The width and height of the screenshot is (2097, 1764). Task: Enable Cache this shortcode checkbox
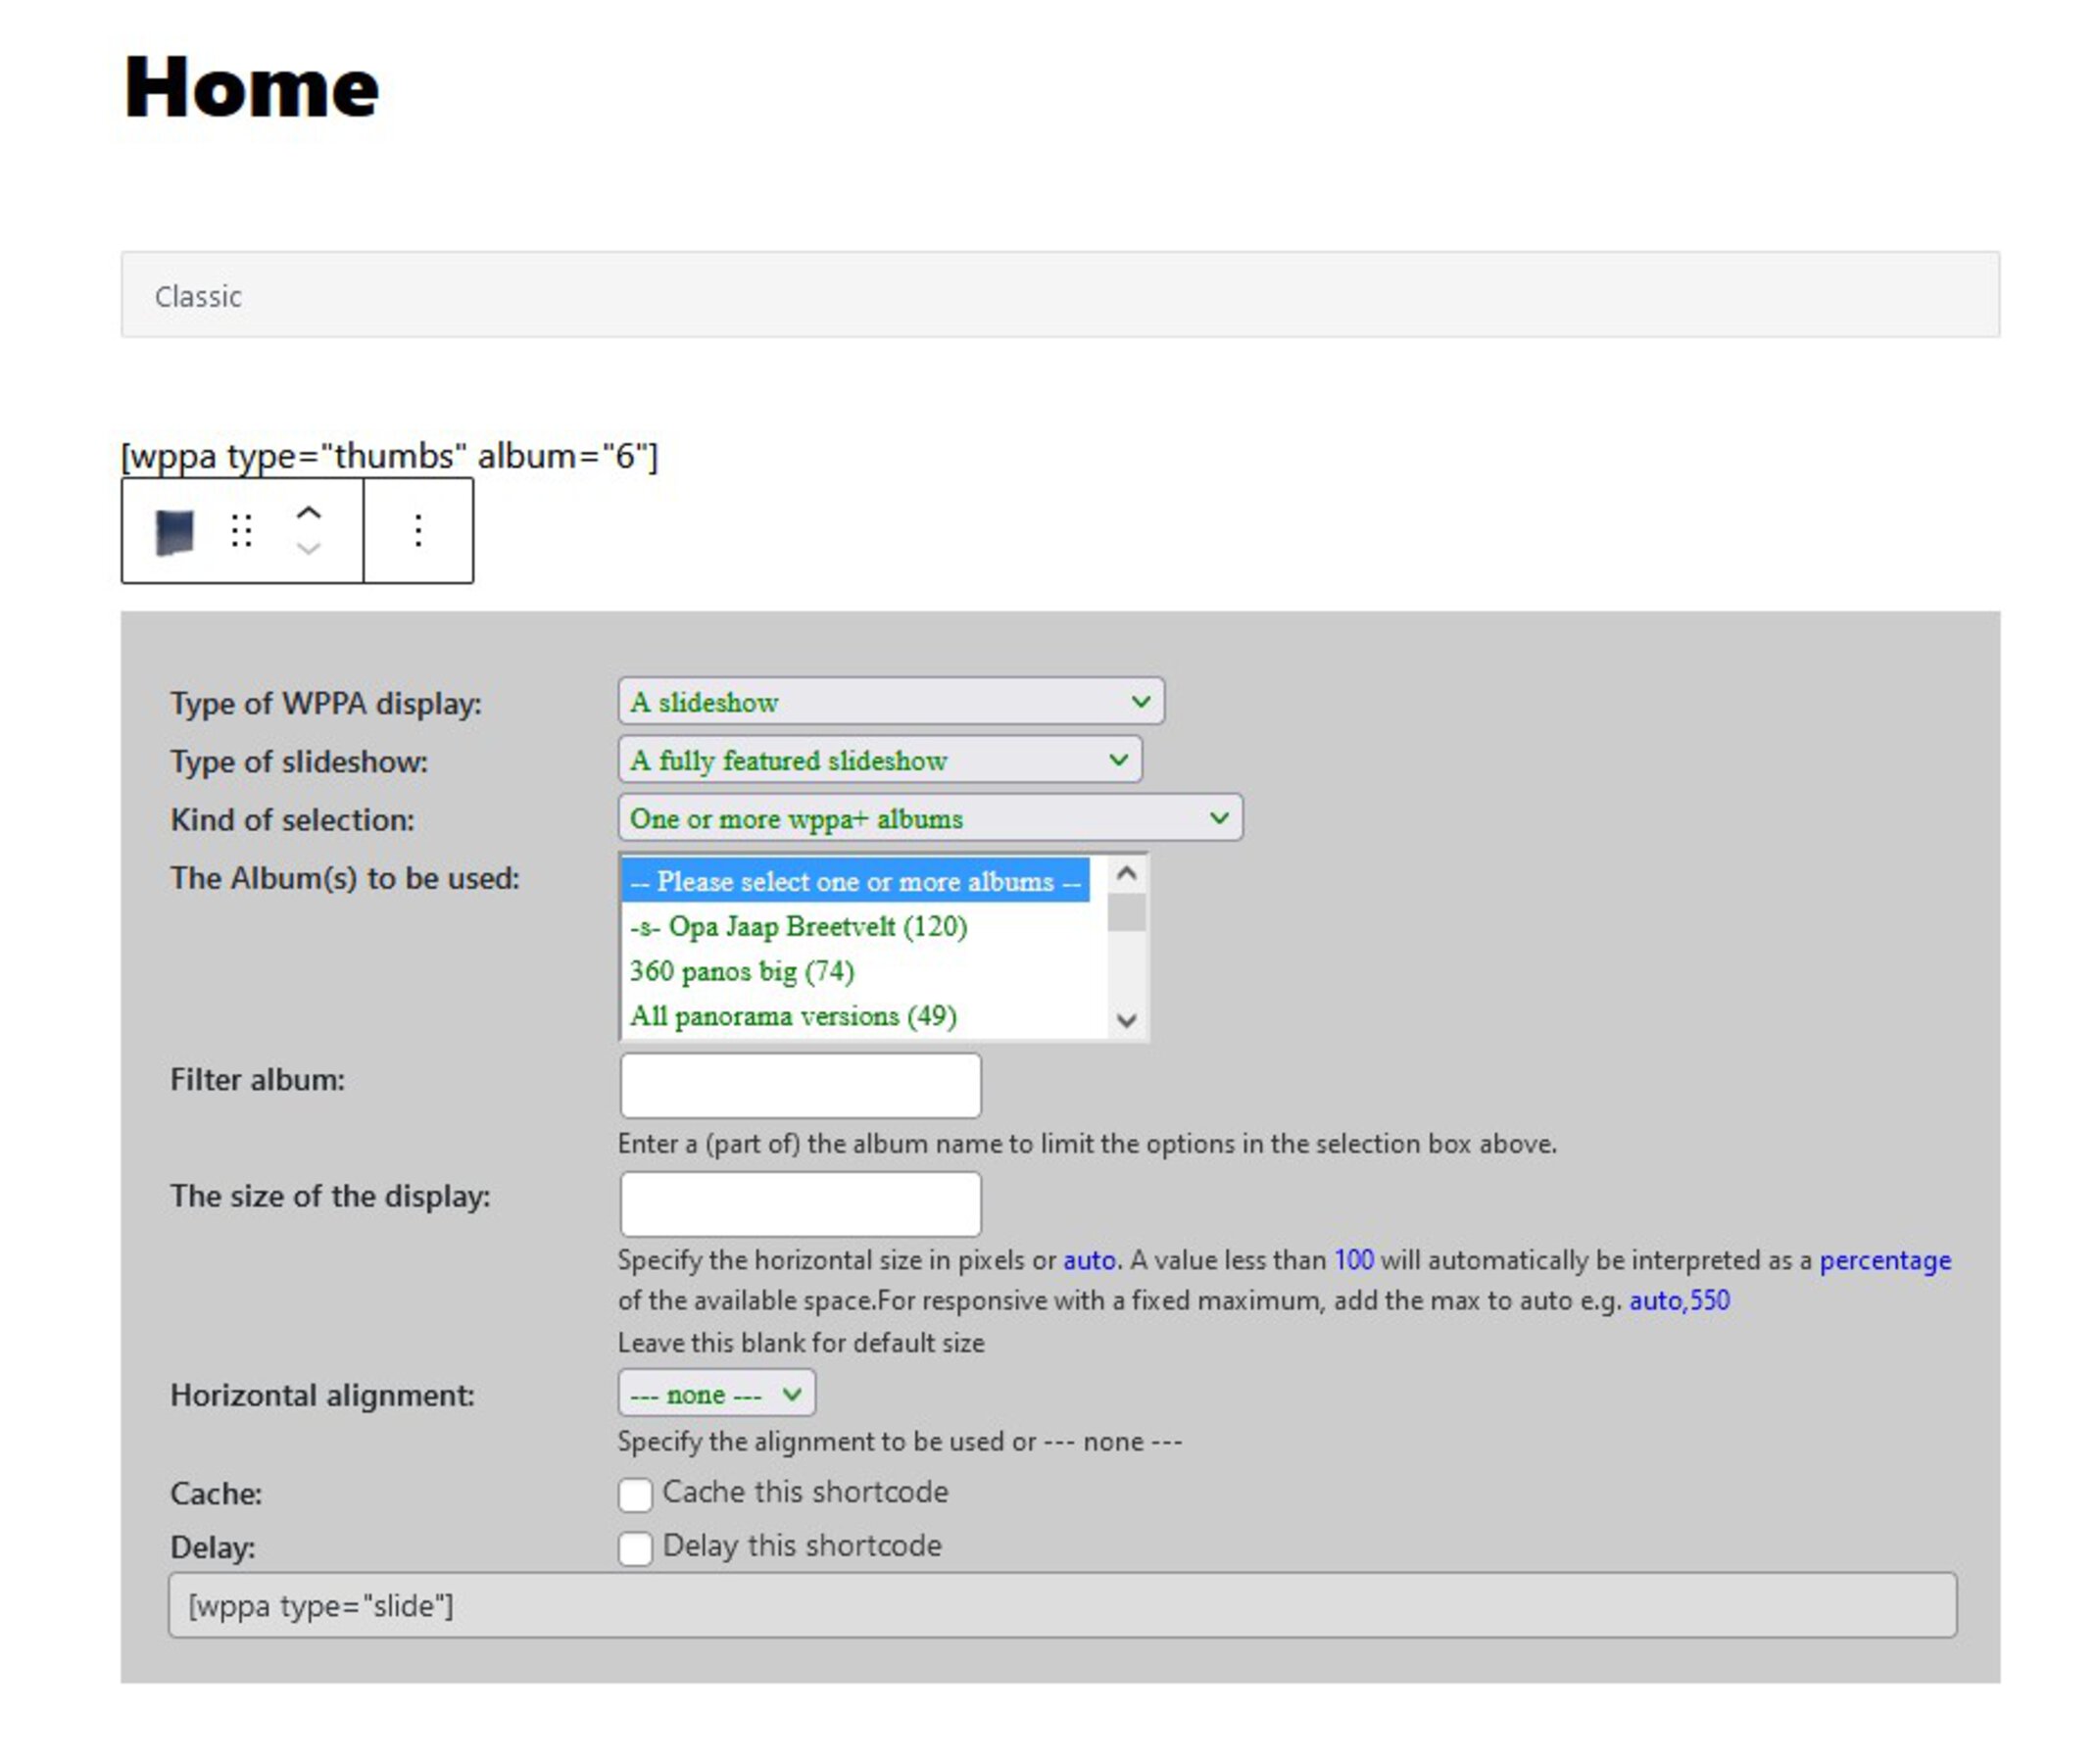click(x=635, y=1495)
